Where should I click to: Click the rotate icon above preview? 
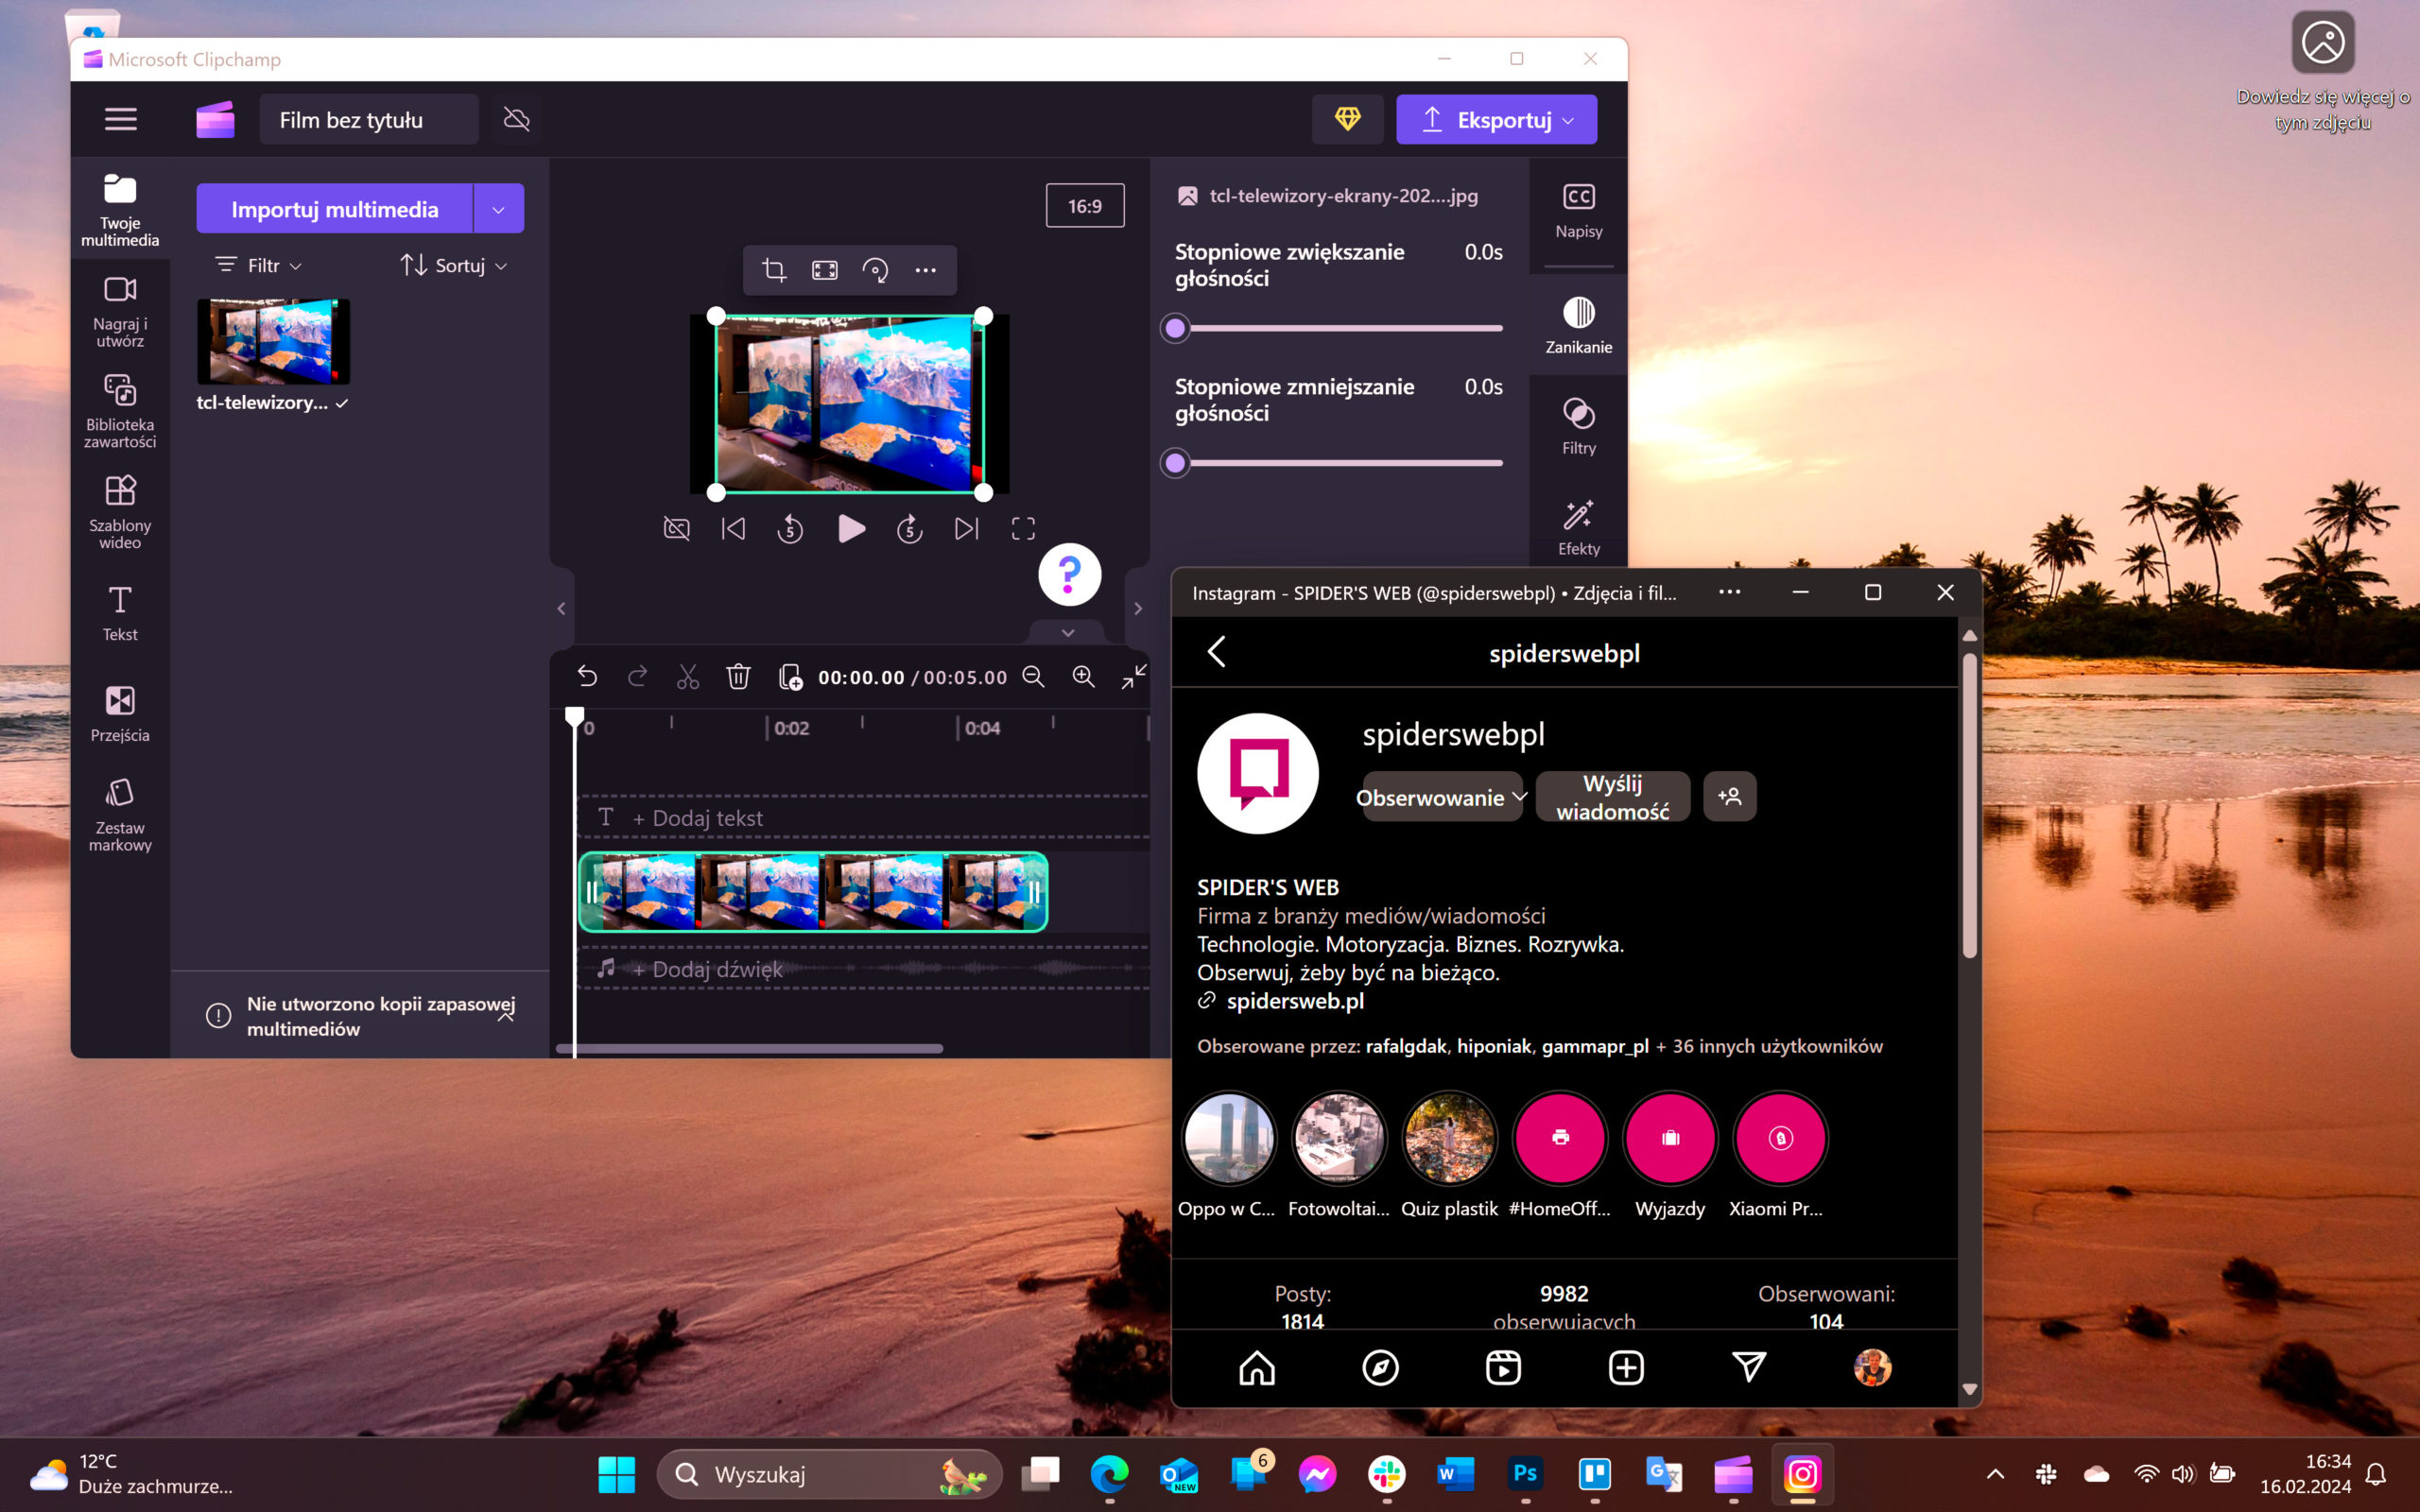[875, 270]
